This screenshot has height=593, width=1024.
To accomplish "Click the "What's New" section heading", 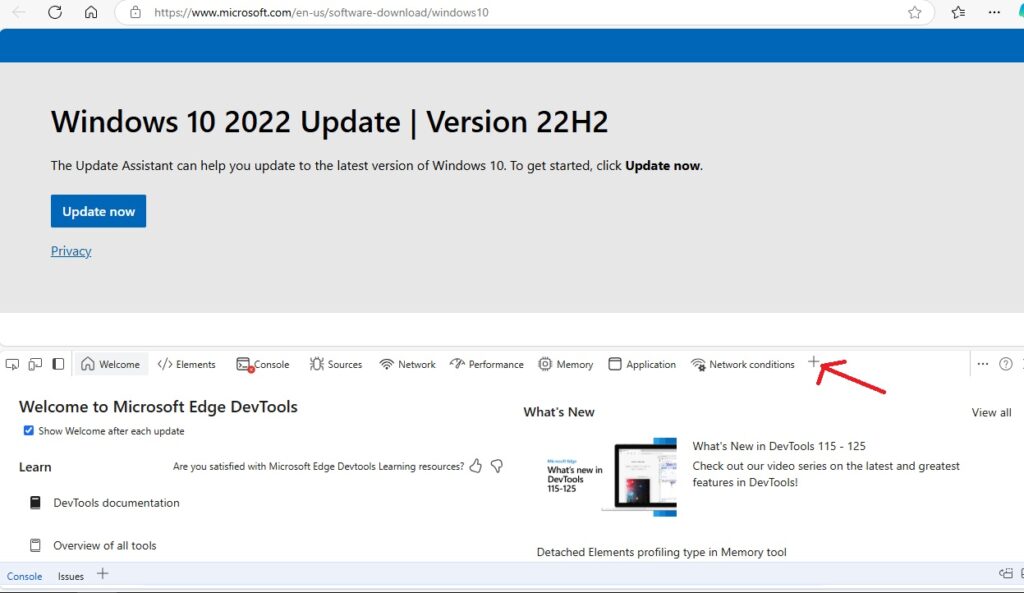I will pyautogui.click(x=559, y=412).
